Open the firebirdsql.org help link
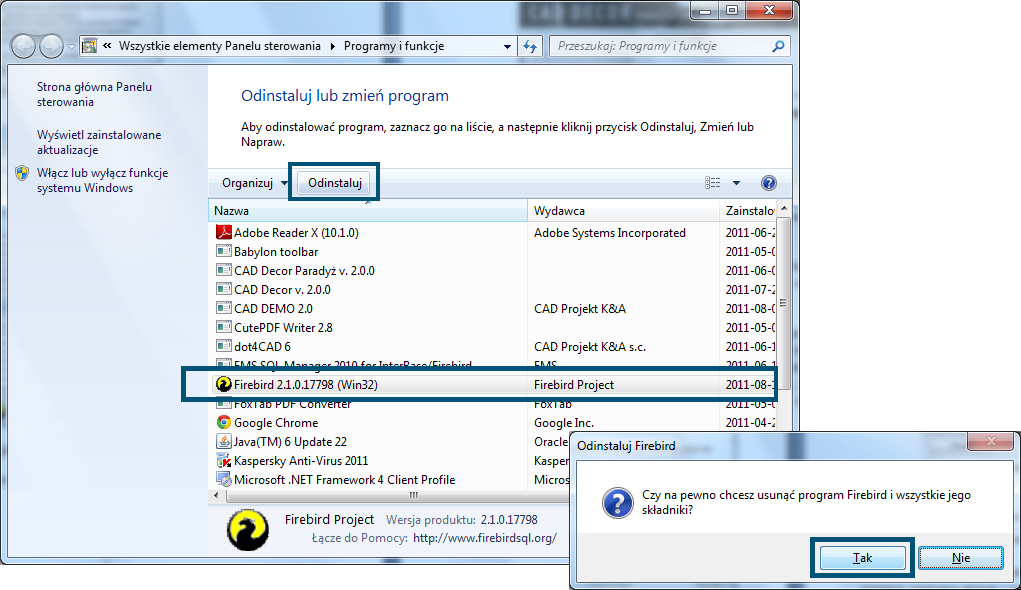 pyautogui.click(x=485, y=538)
